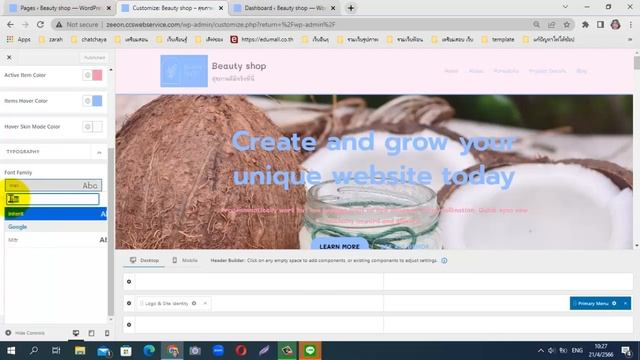Image resolution: width=640 pixels, height=360 pixels.
Task: Open File Explorer from taskbar
Action: point(80,351)
